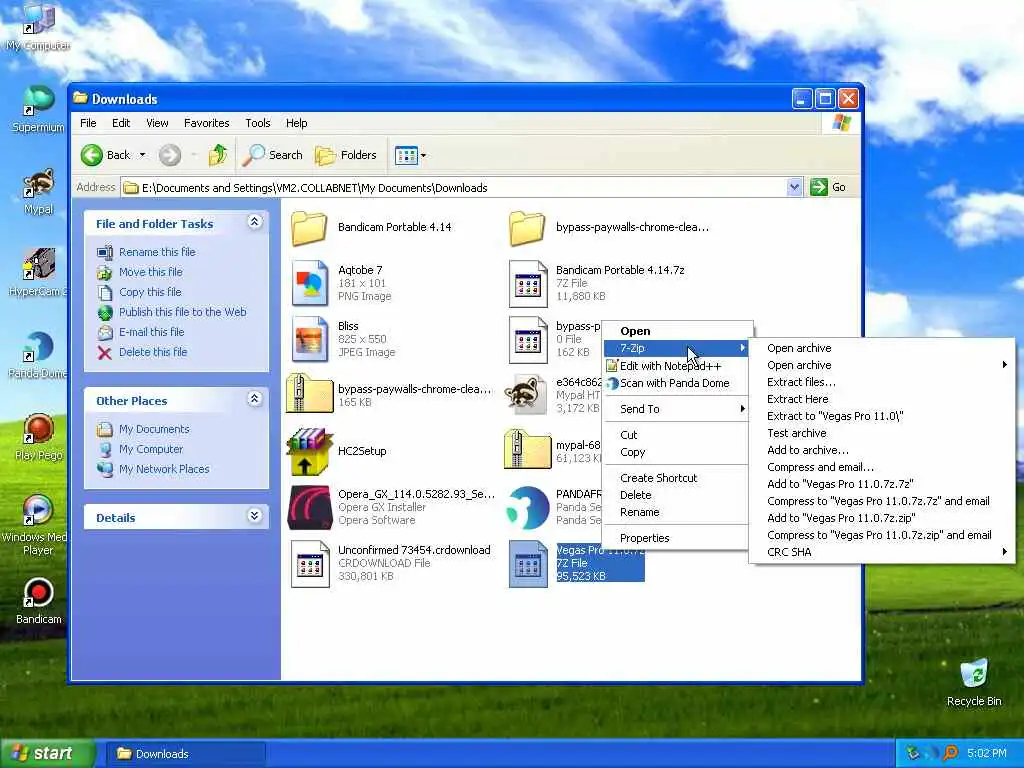The height and width of the screenshot is (768, 1024).
Task: Open the Tools menu
Action: 257,123
